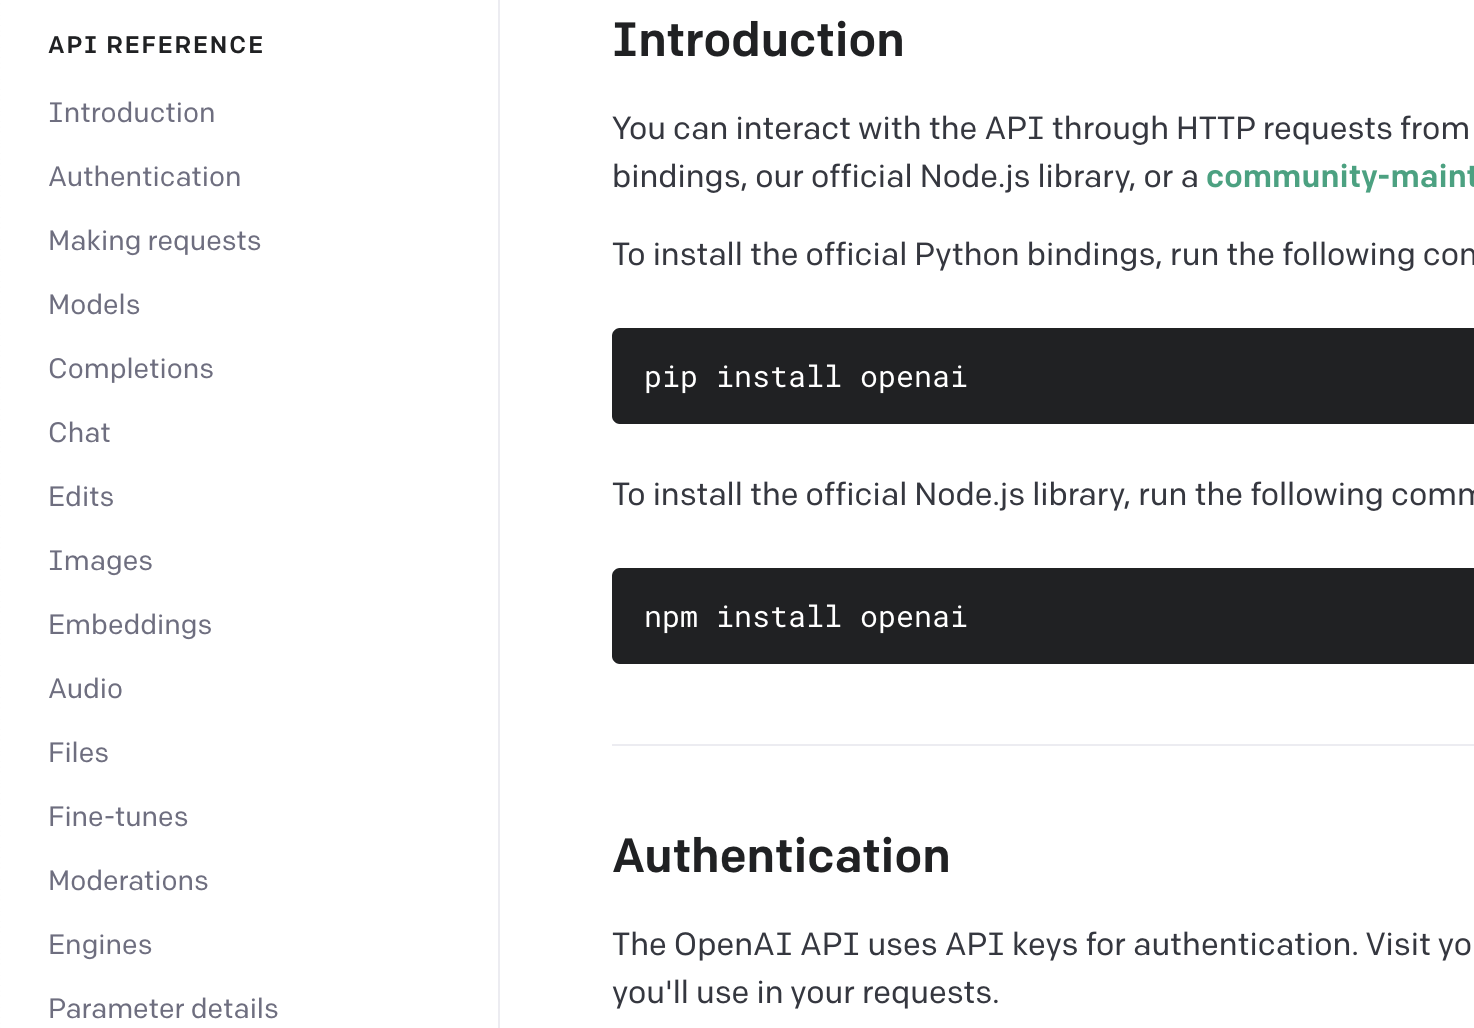Select Making requests in the sidebar
The height and width of the screenshot is (1028, 1474).
(154, 241)
